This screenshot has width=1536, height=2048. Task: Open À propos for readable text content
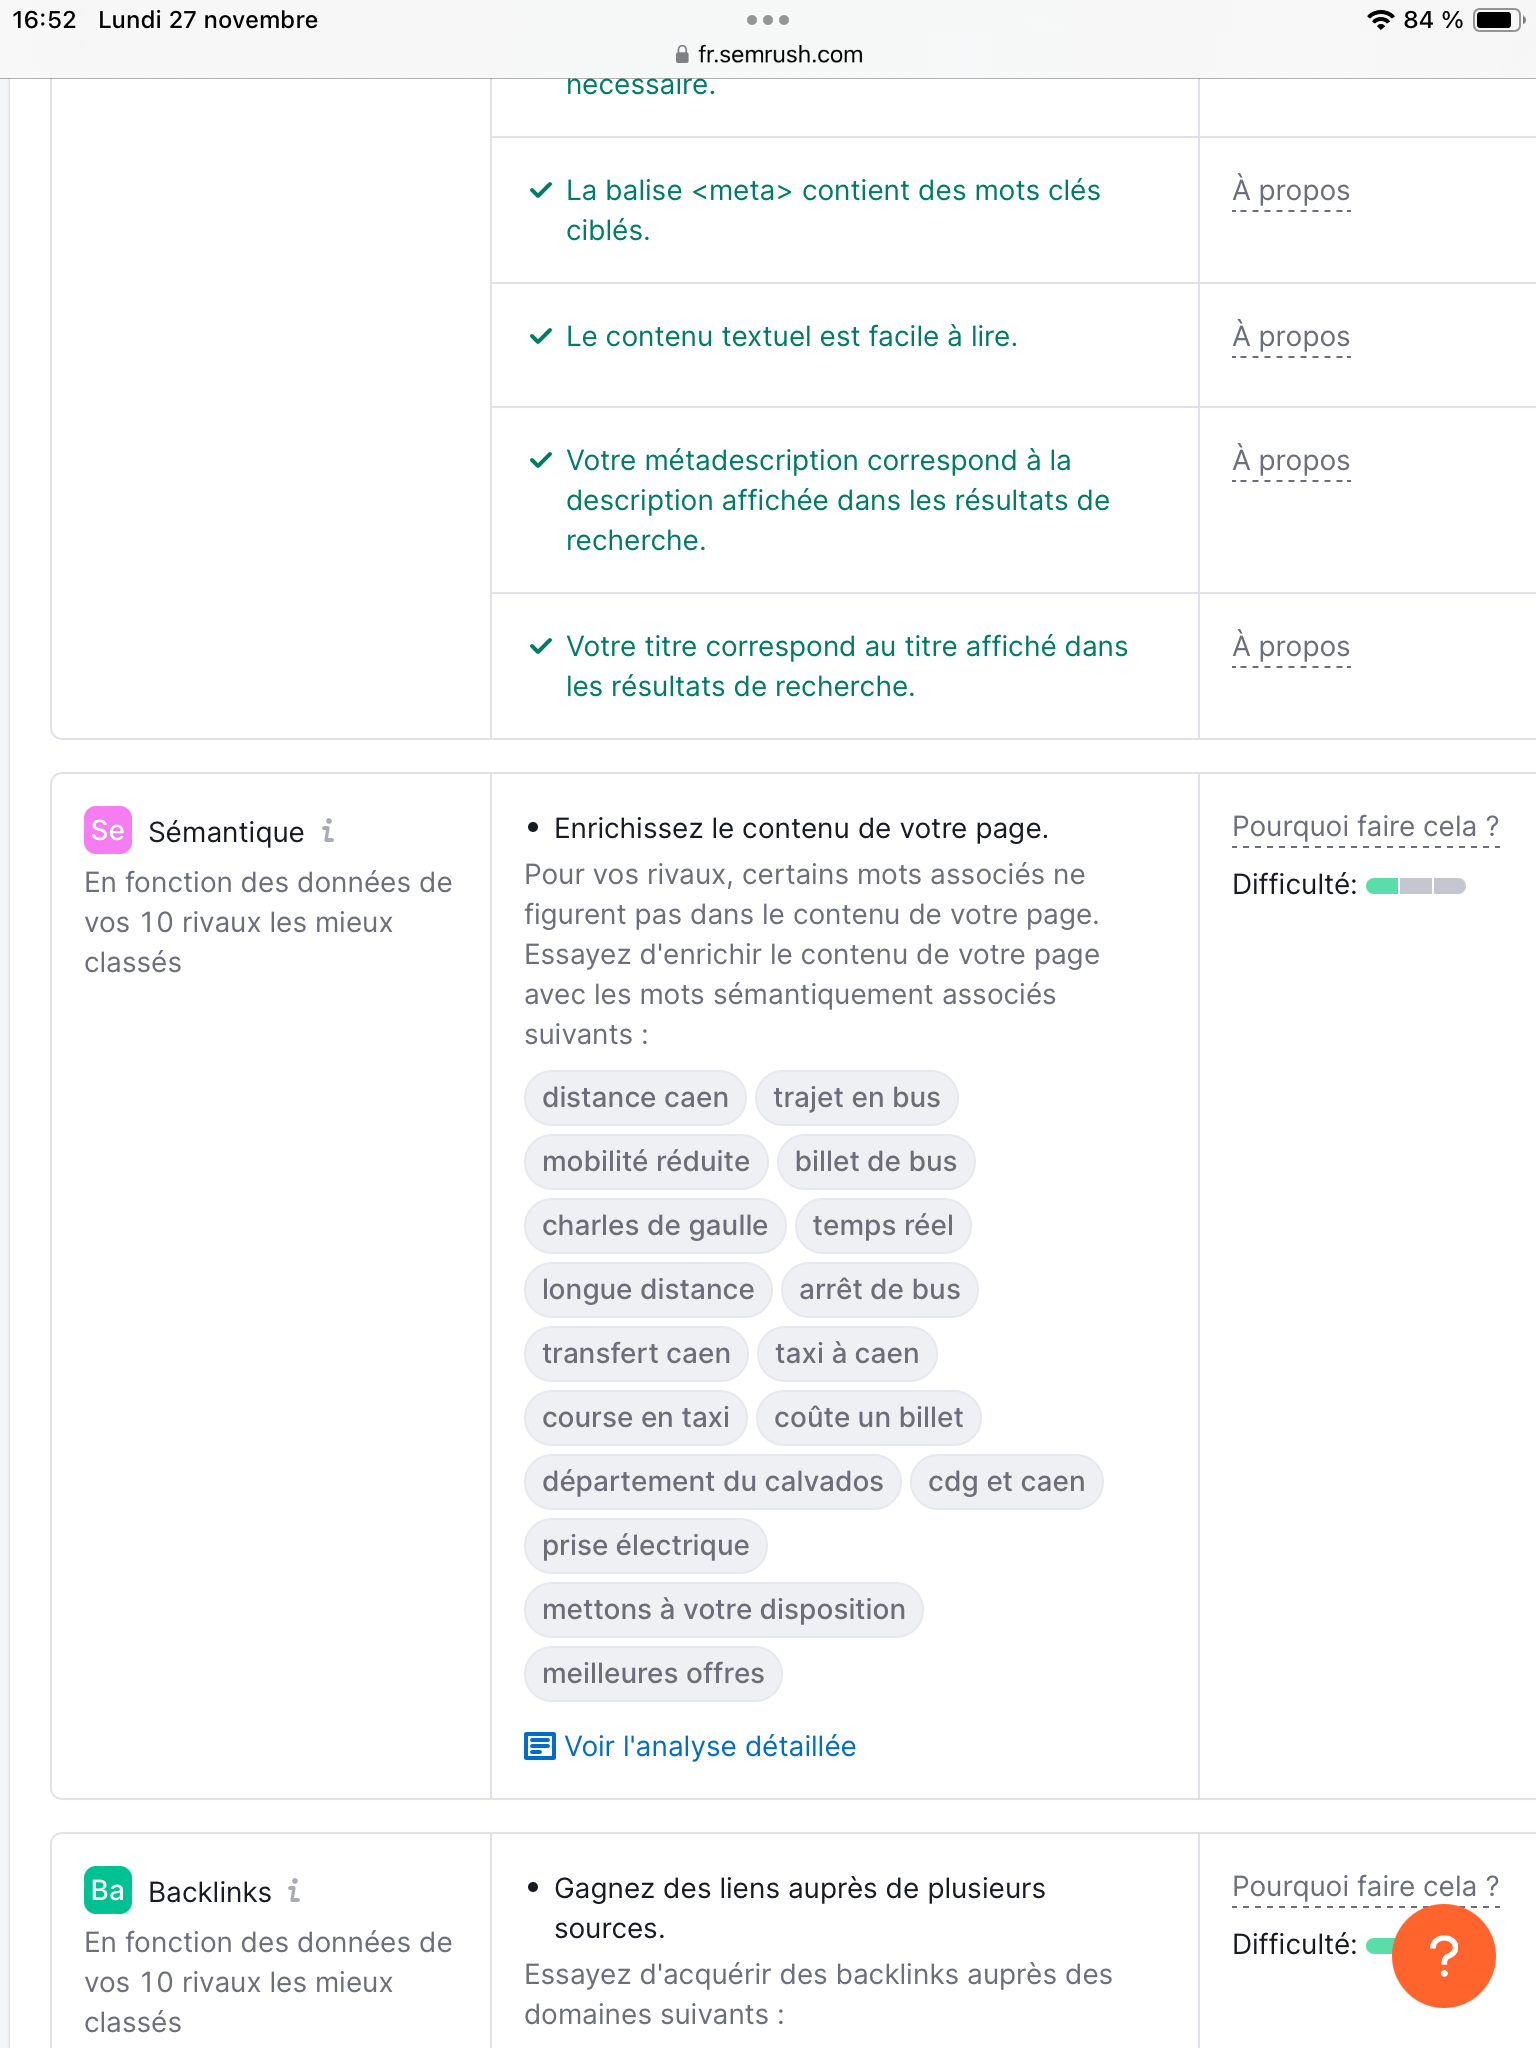(1291, 337)
